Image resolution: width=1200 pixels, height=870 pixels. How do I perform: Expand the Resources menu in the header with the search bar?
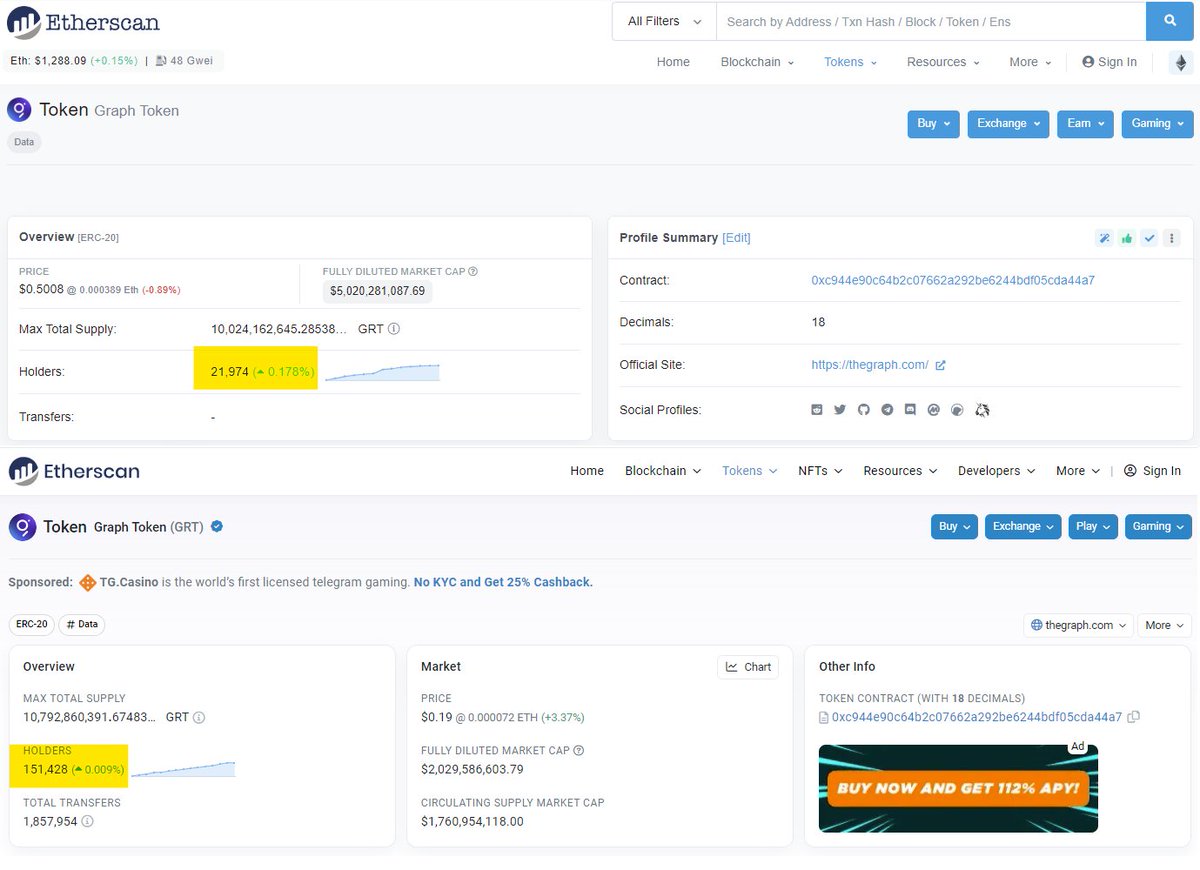(x=943, y=62)
